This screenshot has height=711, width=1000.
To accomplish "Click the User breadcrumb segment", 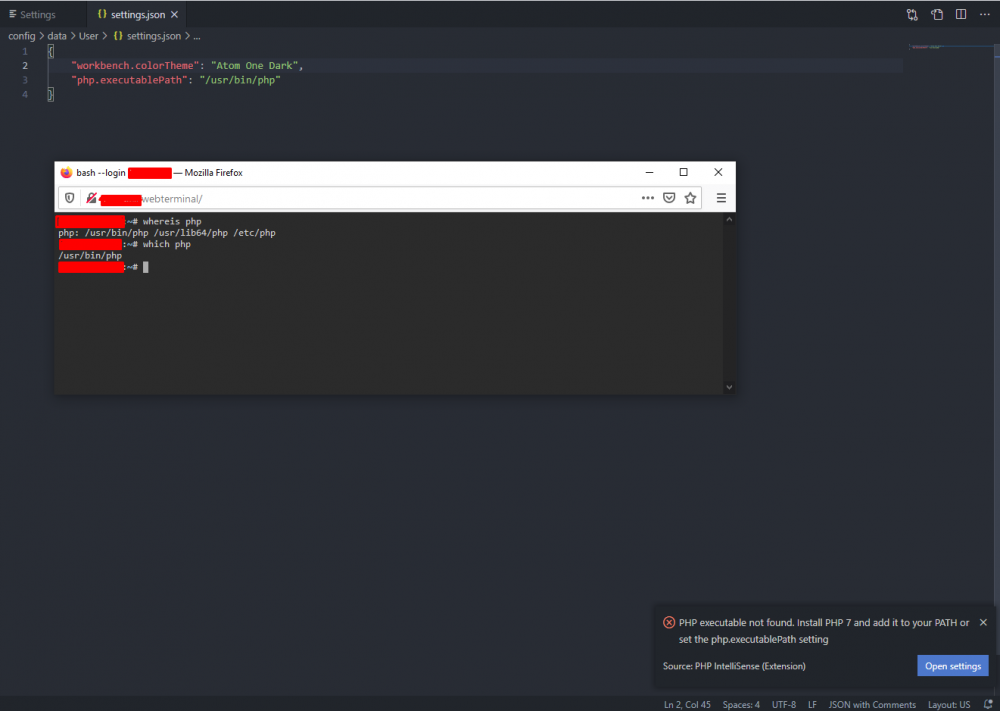I will coord(89,36).
